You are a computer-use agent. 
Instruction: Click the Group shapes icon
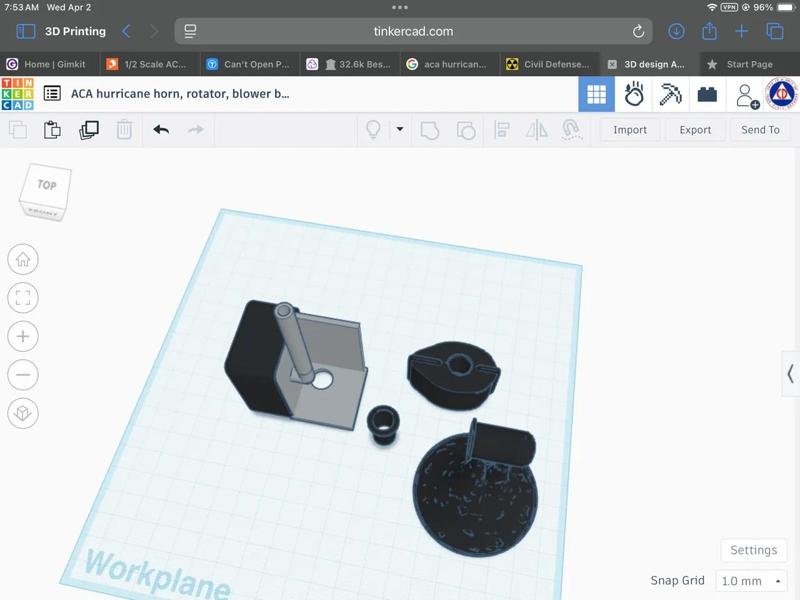pos(430,131)
